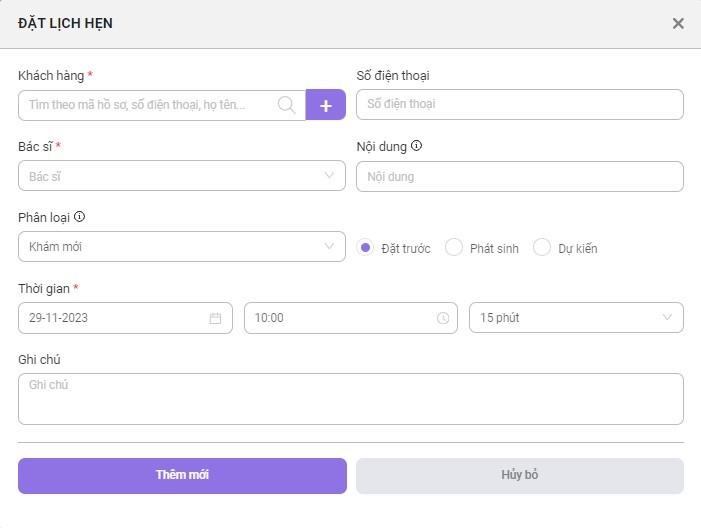
Task: Click the Hủy bỏ button
Action: click(x=520, y=476)
